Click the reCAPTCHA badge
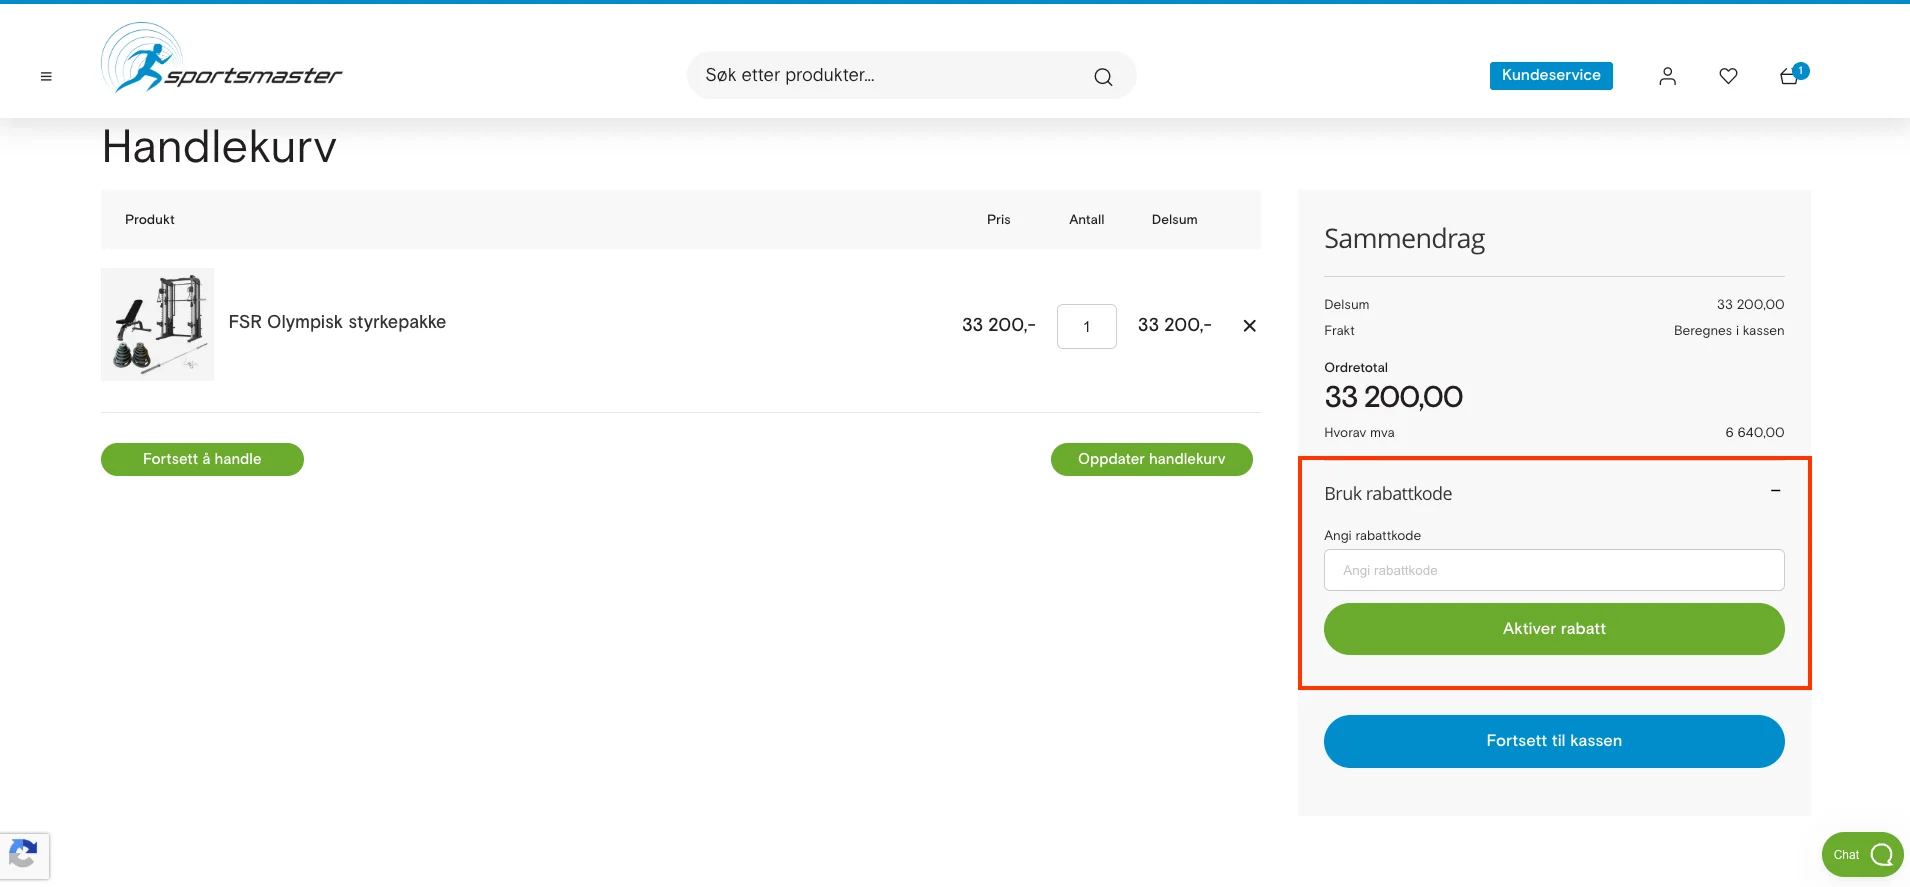This screenshot has height=887, width=1910. (x=24, y=856)
